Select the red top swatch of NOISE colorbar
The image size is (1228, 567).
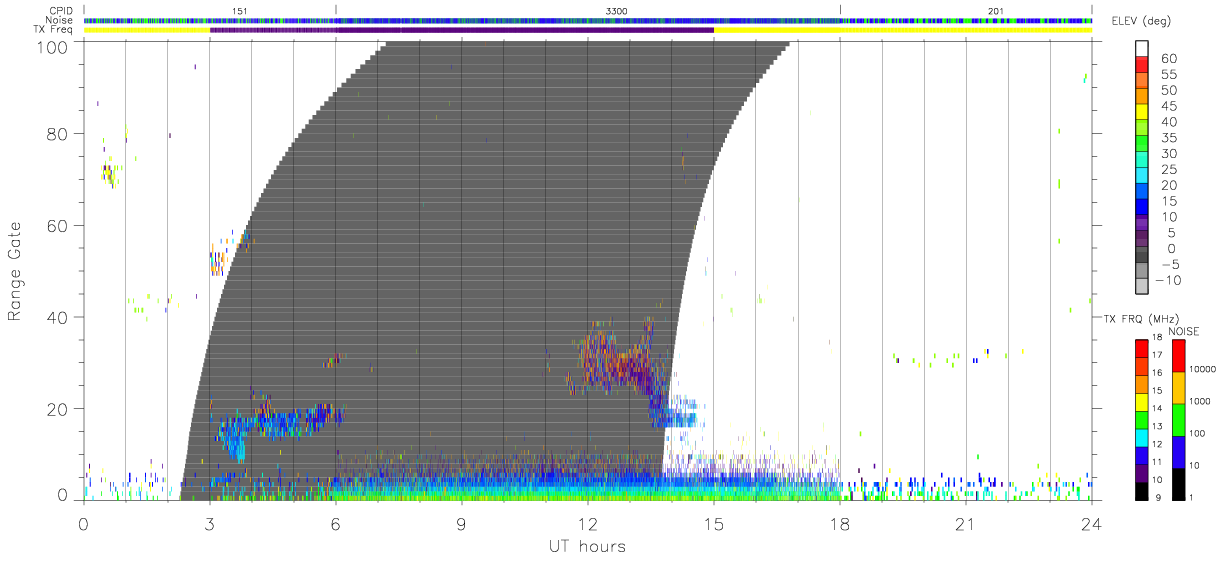point(1178,356)
